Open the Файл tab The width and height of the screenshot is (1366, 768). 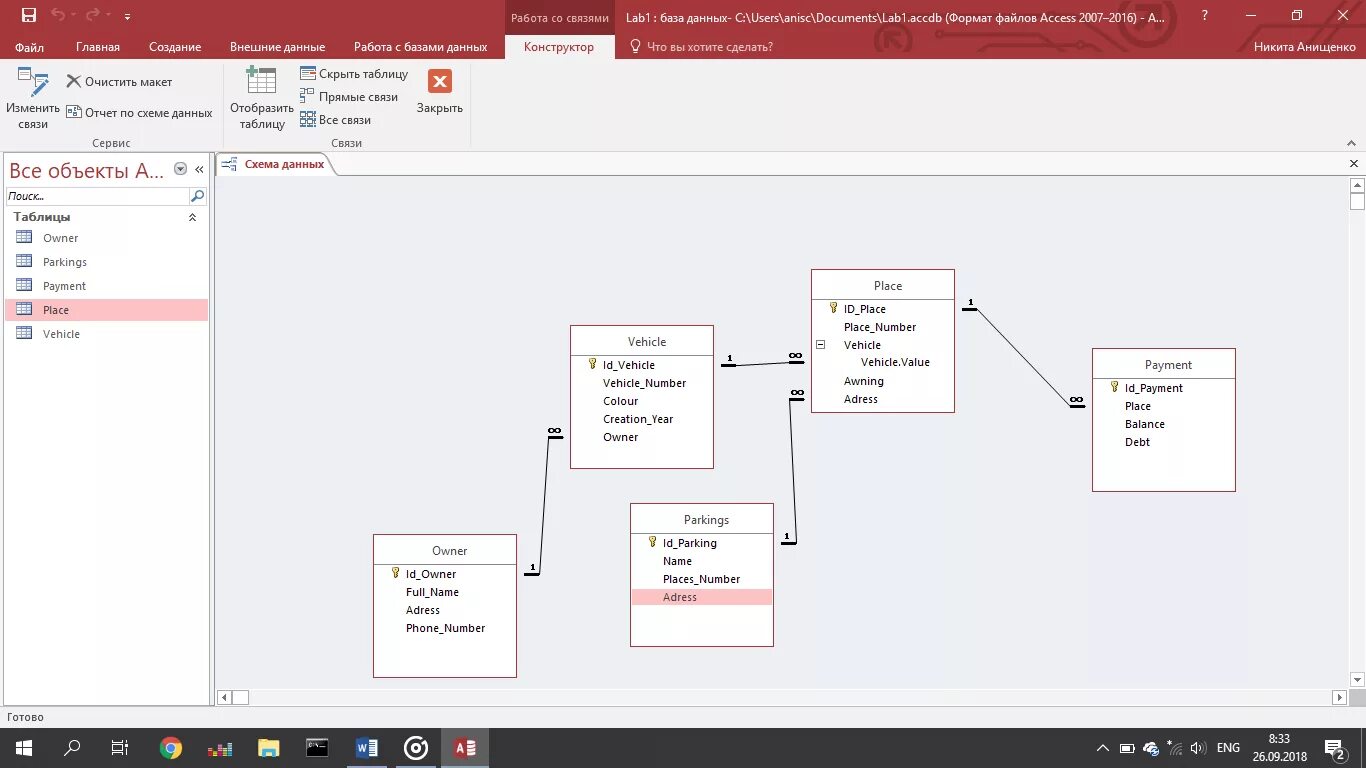29,47
